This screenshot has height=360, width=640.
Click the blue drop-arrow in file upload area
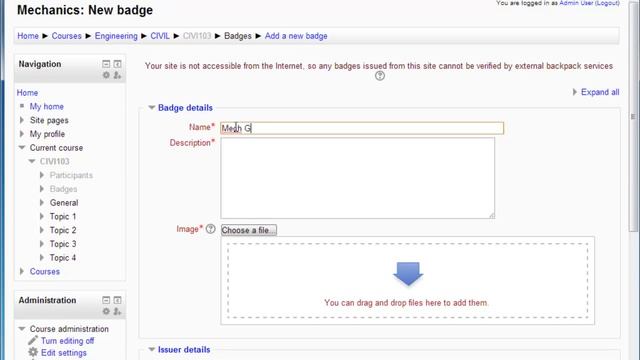tap(408, 273)
